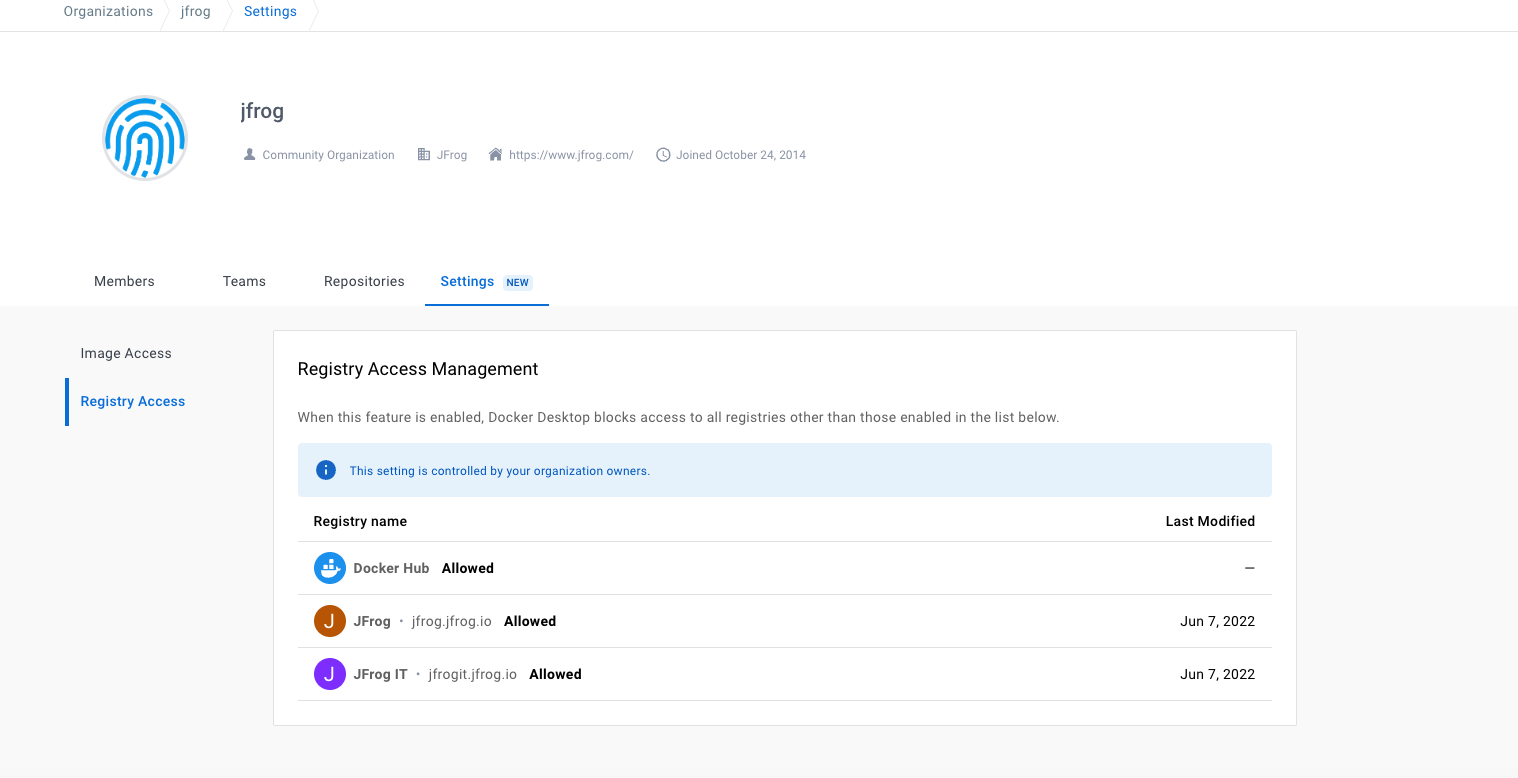Click the info icon in the blue banner
This screenshot has height=778, width=1518.
(x=325, y=469)
